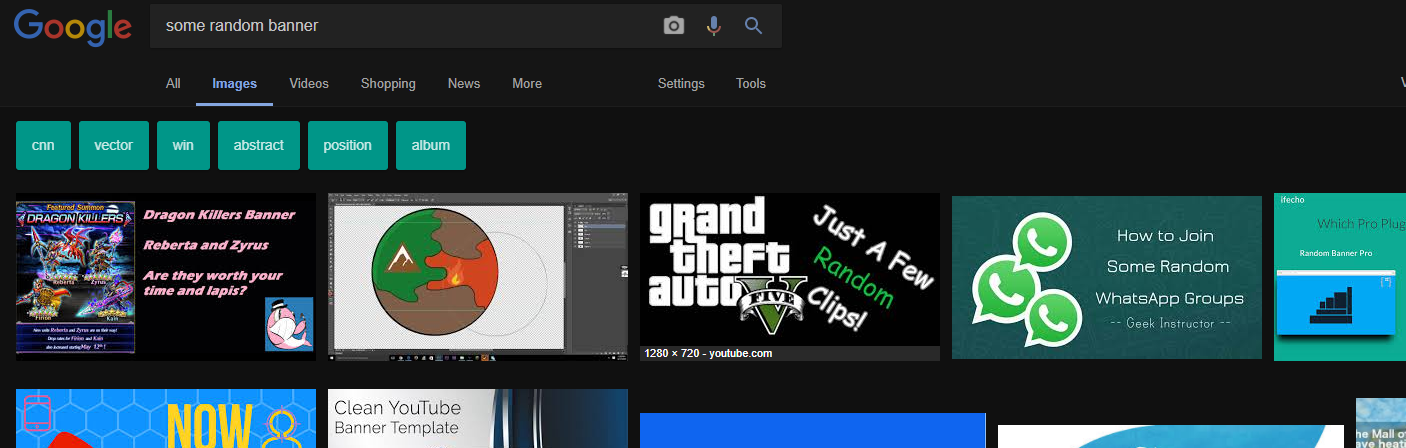Image resolution: width=1406 pixels, height=448 pixels.
Task: Click the "1280 × 720 - youtube.com" caption
Action: (709, 353)
